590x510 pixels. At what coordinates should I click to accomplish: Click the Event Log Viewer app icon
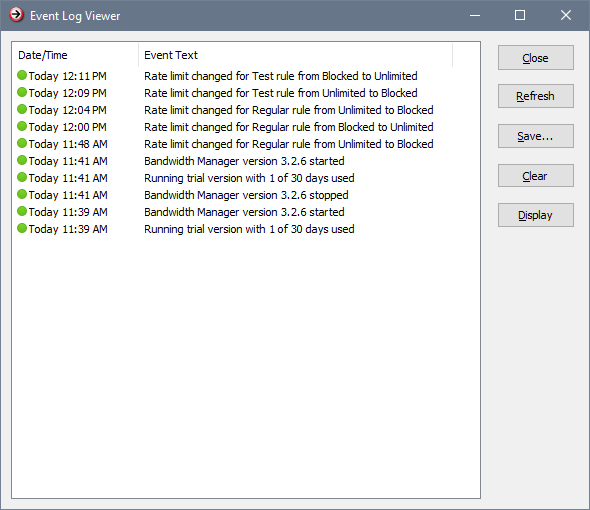pyautogui.click(x=16, y=15)
